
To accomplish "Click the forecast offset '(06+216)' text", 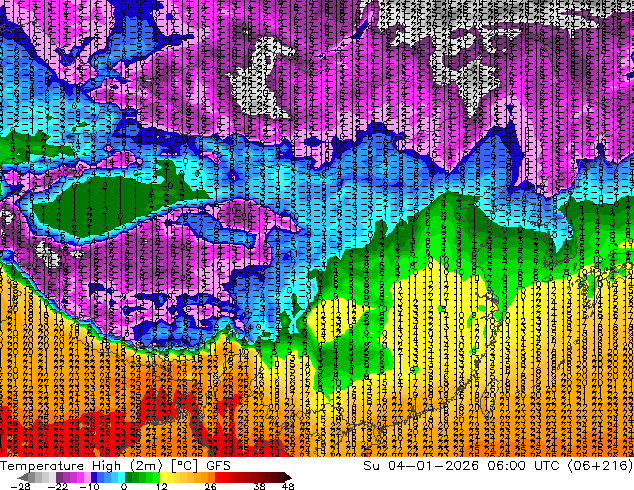I will click(x=600, y=466).
